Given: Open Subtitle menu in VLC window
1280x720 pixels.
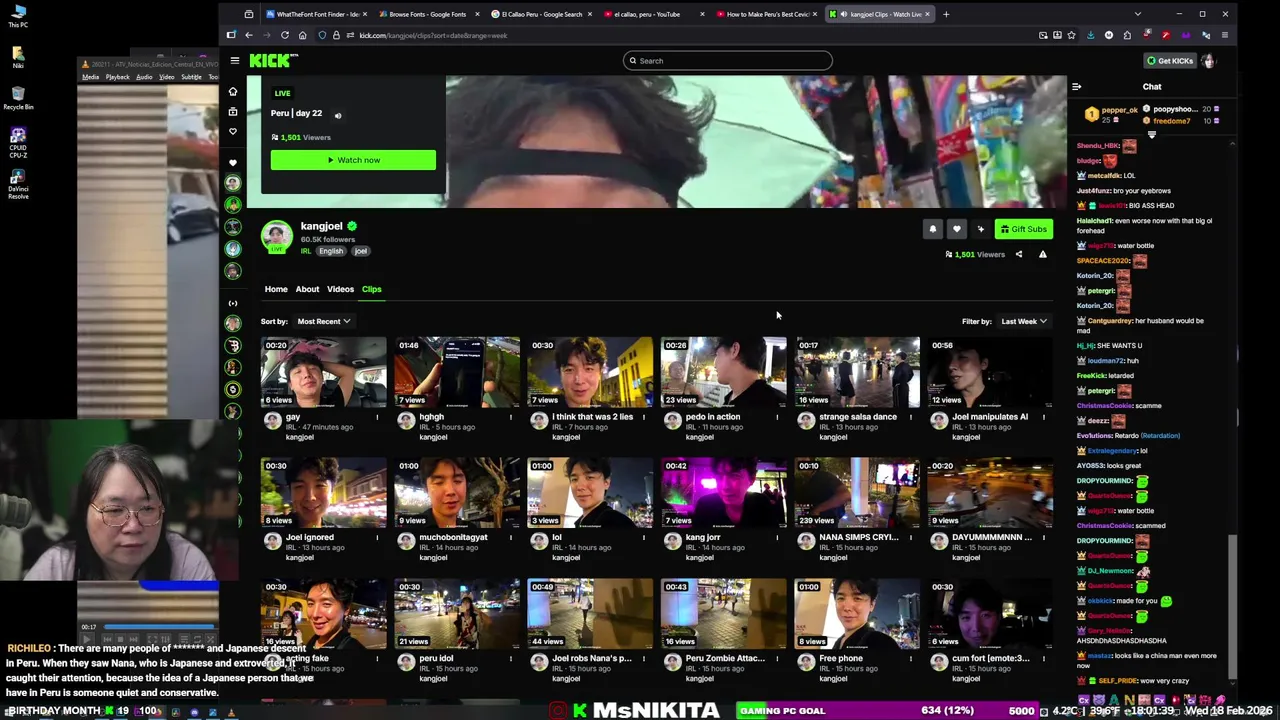Looking at the screenshot, I should pyautogui.click(x=191, y=77).
